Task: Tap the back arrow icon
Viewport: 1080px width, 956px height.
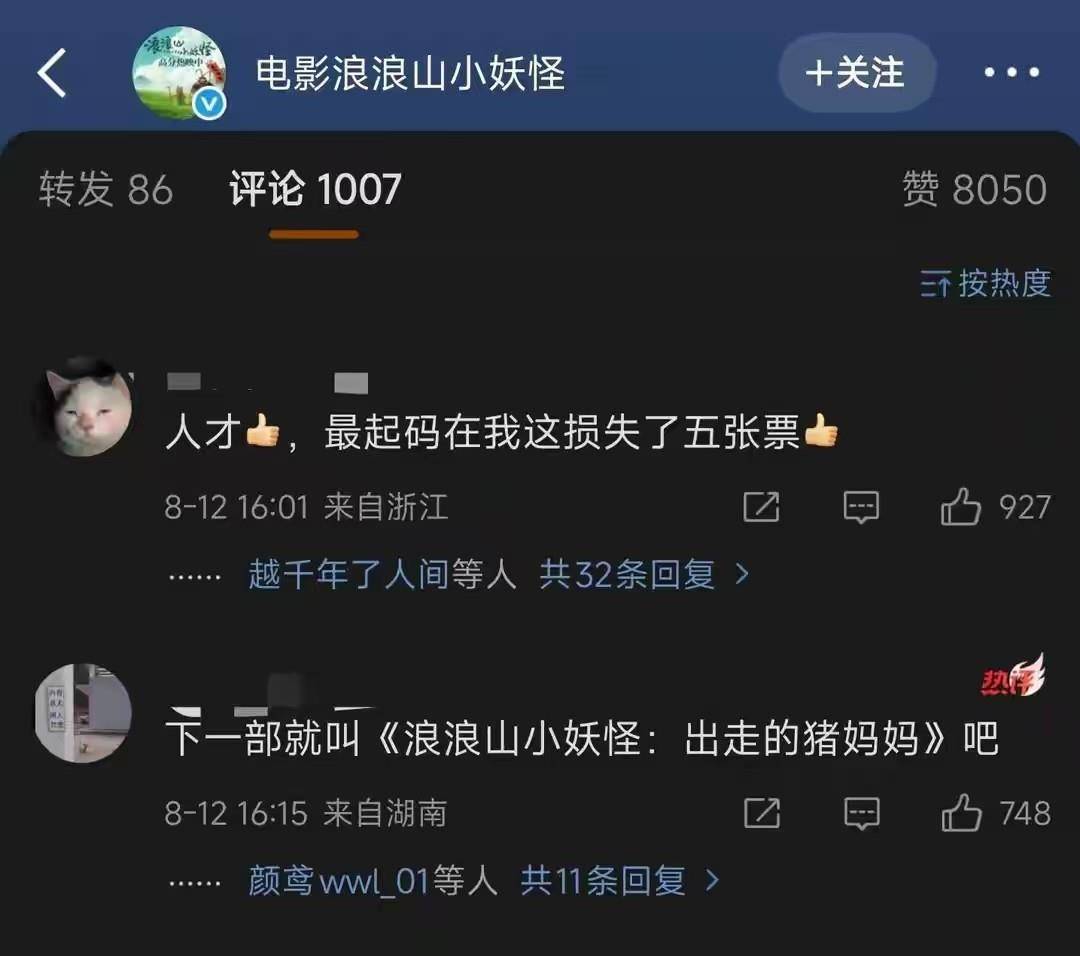Action: 52,72
